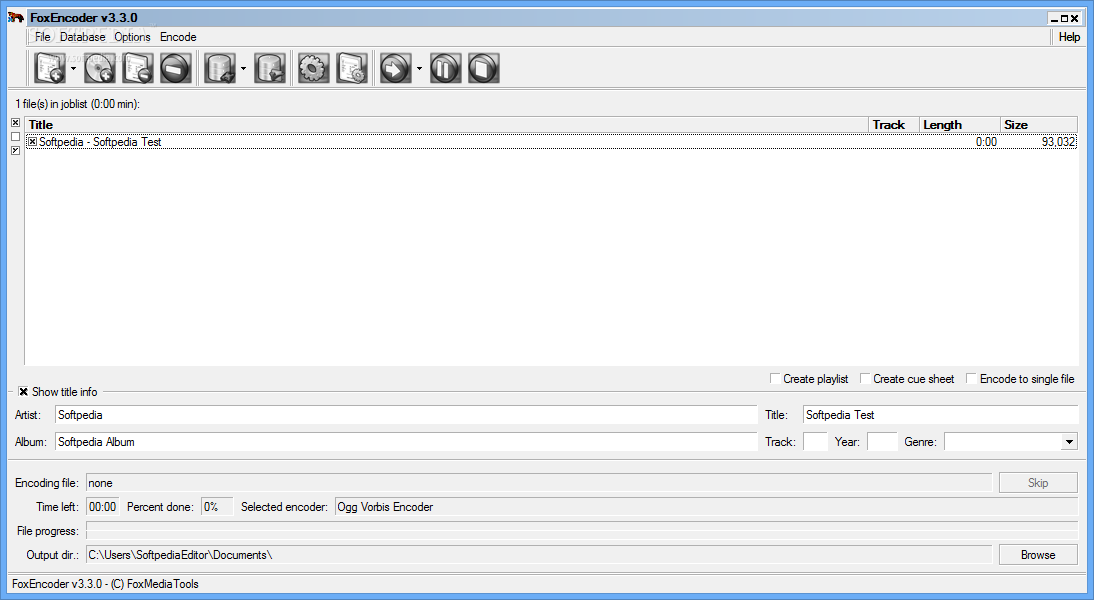Click the Track number input field
The image size is (1094, 600).
[815, 442]
